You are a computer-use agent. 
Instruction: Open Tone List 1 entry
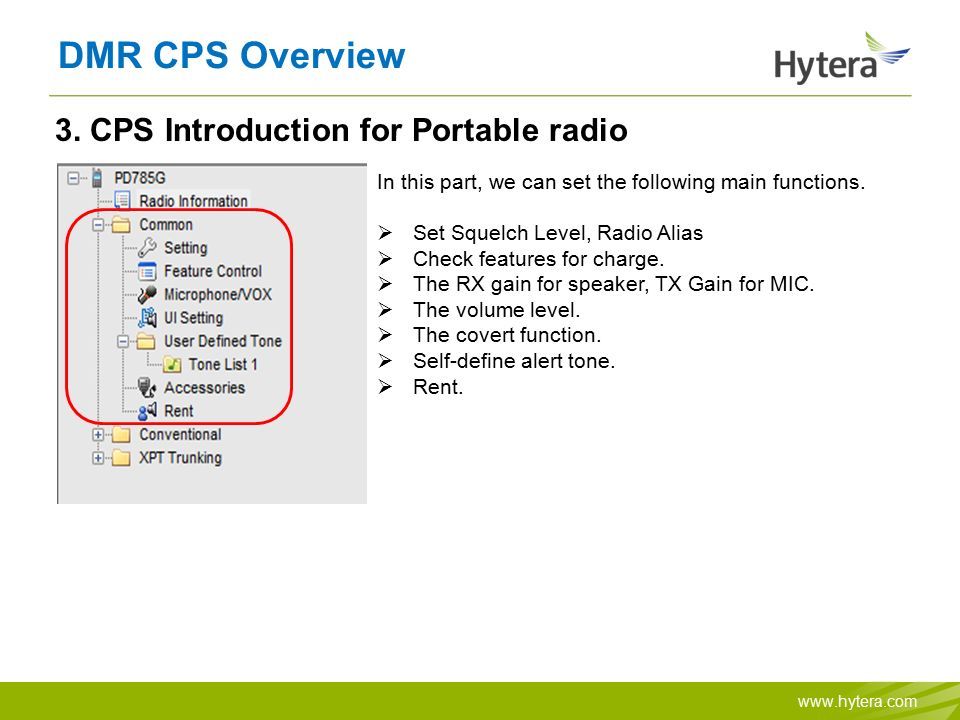coord(223,364)
